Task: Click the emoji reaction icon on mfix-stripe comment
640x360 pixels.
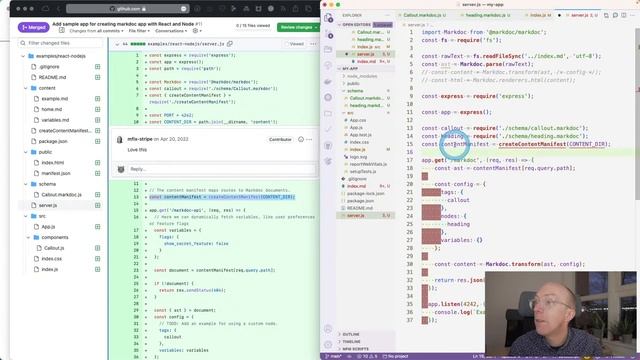Action: pyautogui.click(x=301, y=139)
